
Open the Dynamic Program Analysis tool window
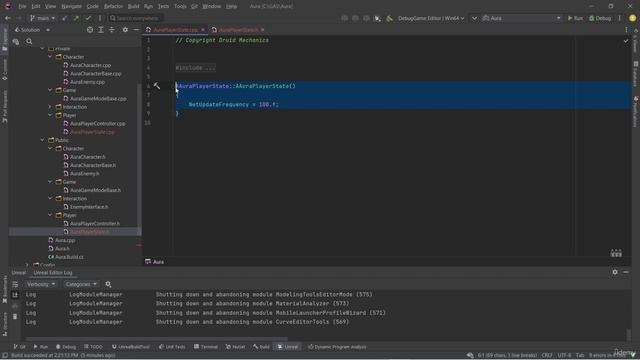pyautogui.click(x=337, y=347)
